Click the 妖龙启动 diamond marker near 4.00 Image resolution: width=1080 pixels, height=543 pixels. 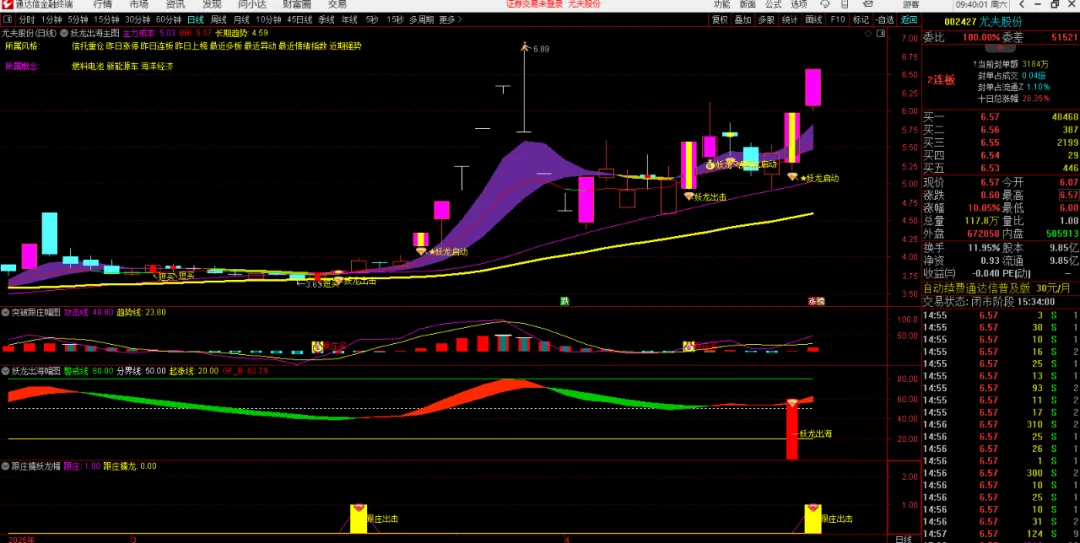pyautogui.click(x=421, y=252)
